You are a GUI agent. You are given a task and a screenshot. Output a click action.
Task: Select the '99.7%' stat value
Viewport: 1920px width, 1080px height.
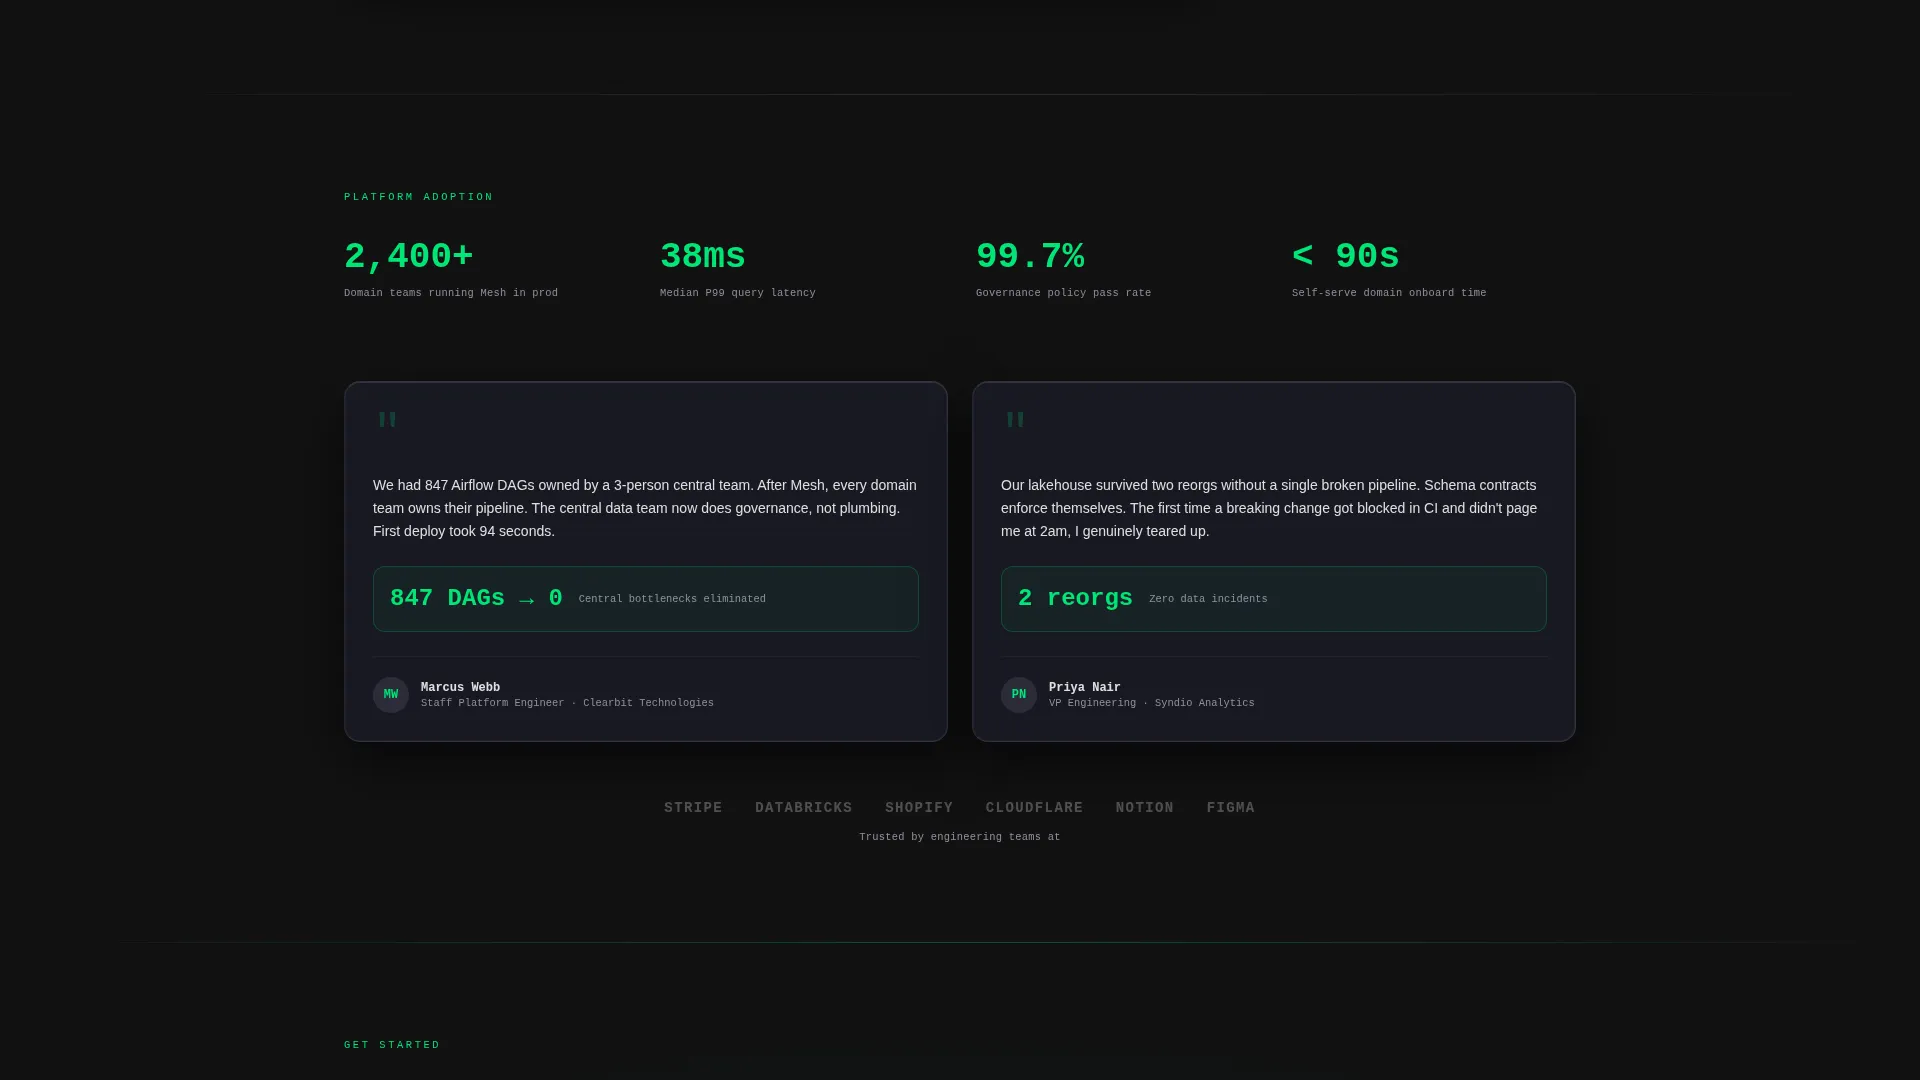point(1030,257)
